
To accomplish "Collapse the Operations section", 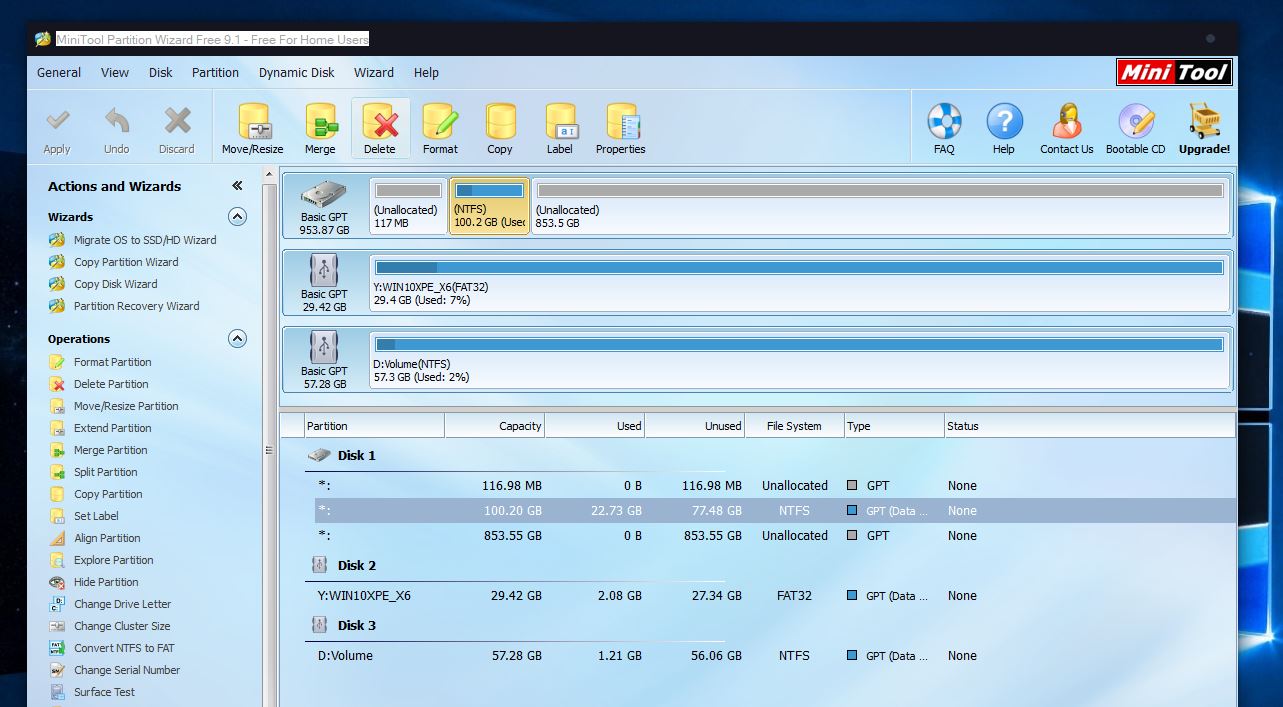I will click(237, 339).
